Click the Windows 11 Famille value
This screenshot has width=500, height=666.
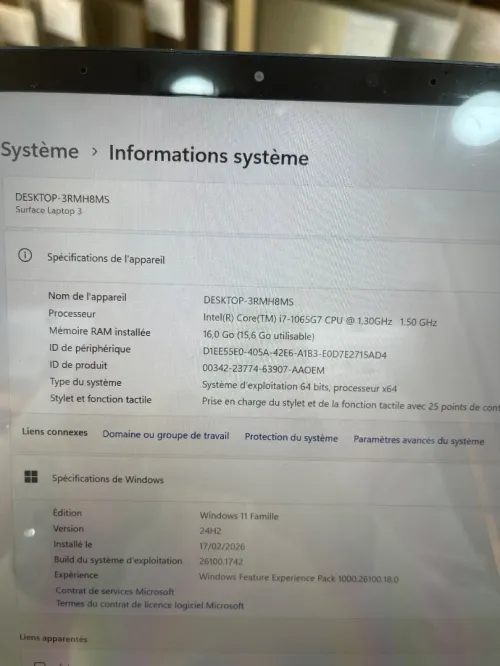239,516
